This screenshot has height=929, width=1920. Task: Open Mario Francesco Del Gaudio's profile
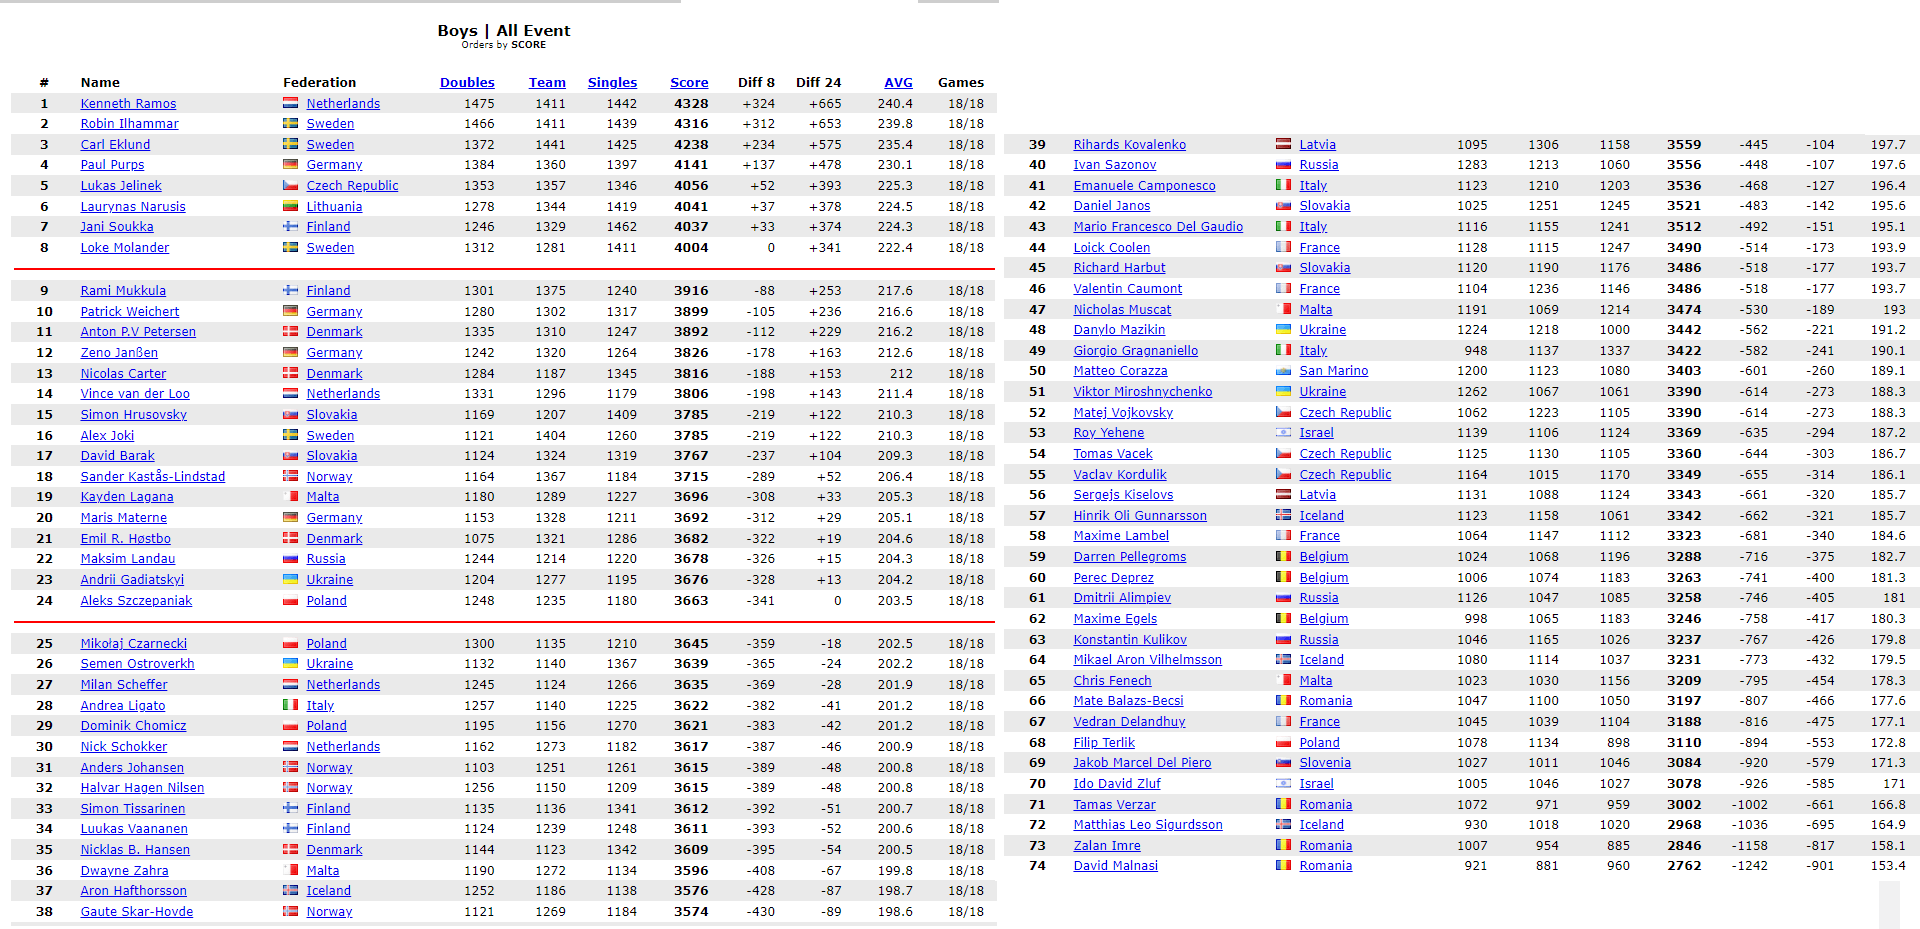1158,227
